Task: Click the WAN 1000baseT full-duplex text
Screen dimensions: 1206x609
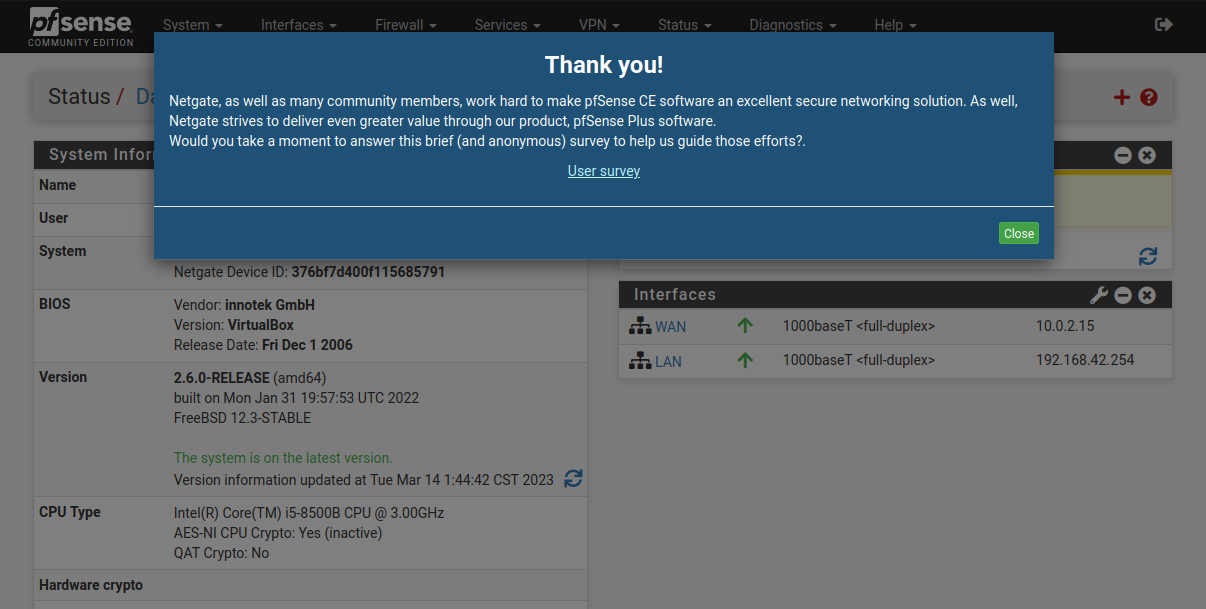Action: [x=859, y=326]
